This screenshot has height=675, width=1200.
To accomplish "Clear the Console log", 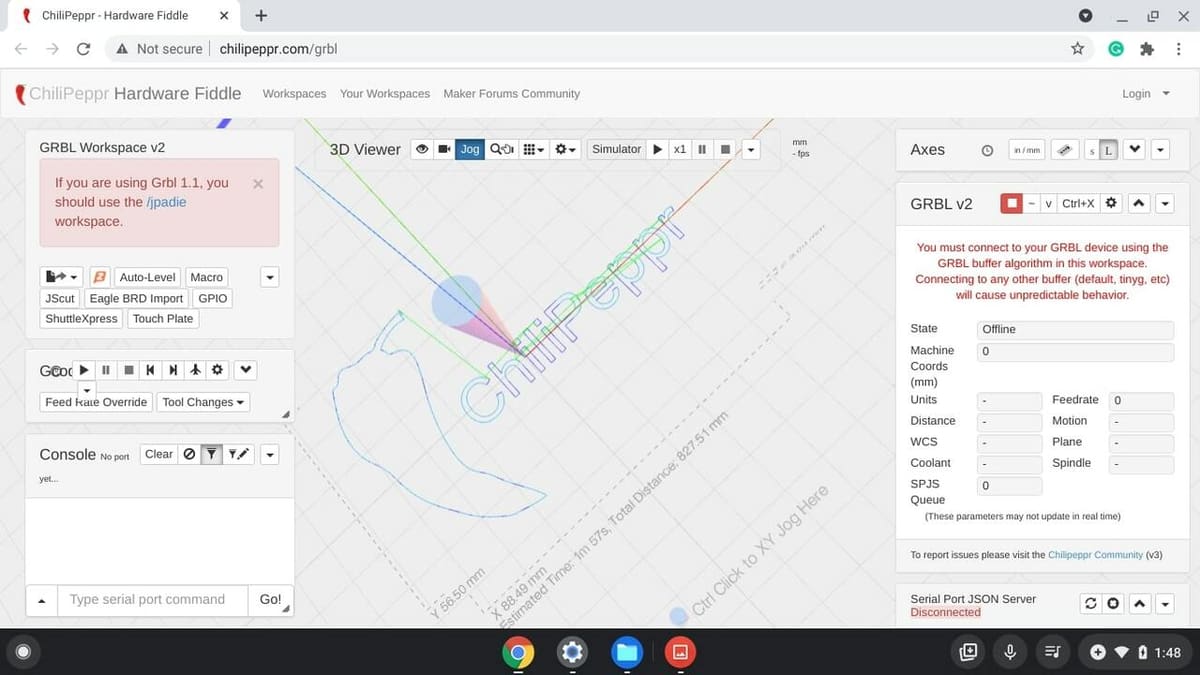I will [x=159, y=454].
